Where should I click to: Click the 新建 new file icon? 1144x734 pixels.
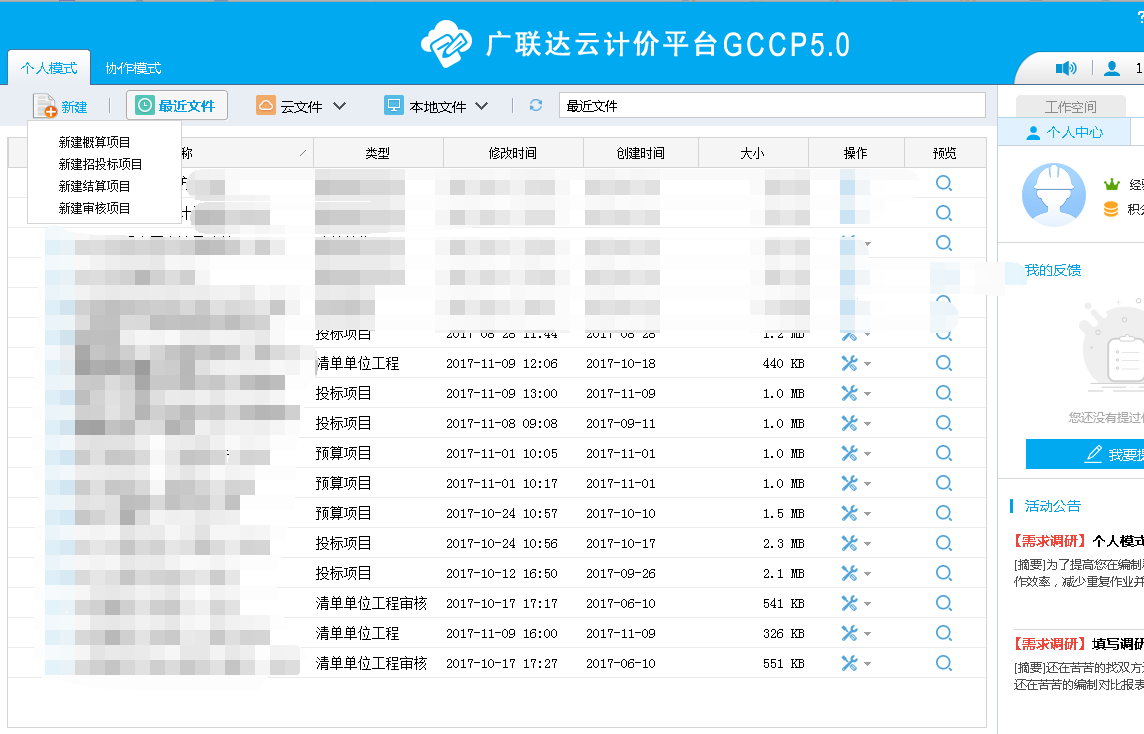tap(45, 106)
